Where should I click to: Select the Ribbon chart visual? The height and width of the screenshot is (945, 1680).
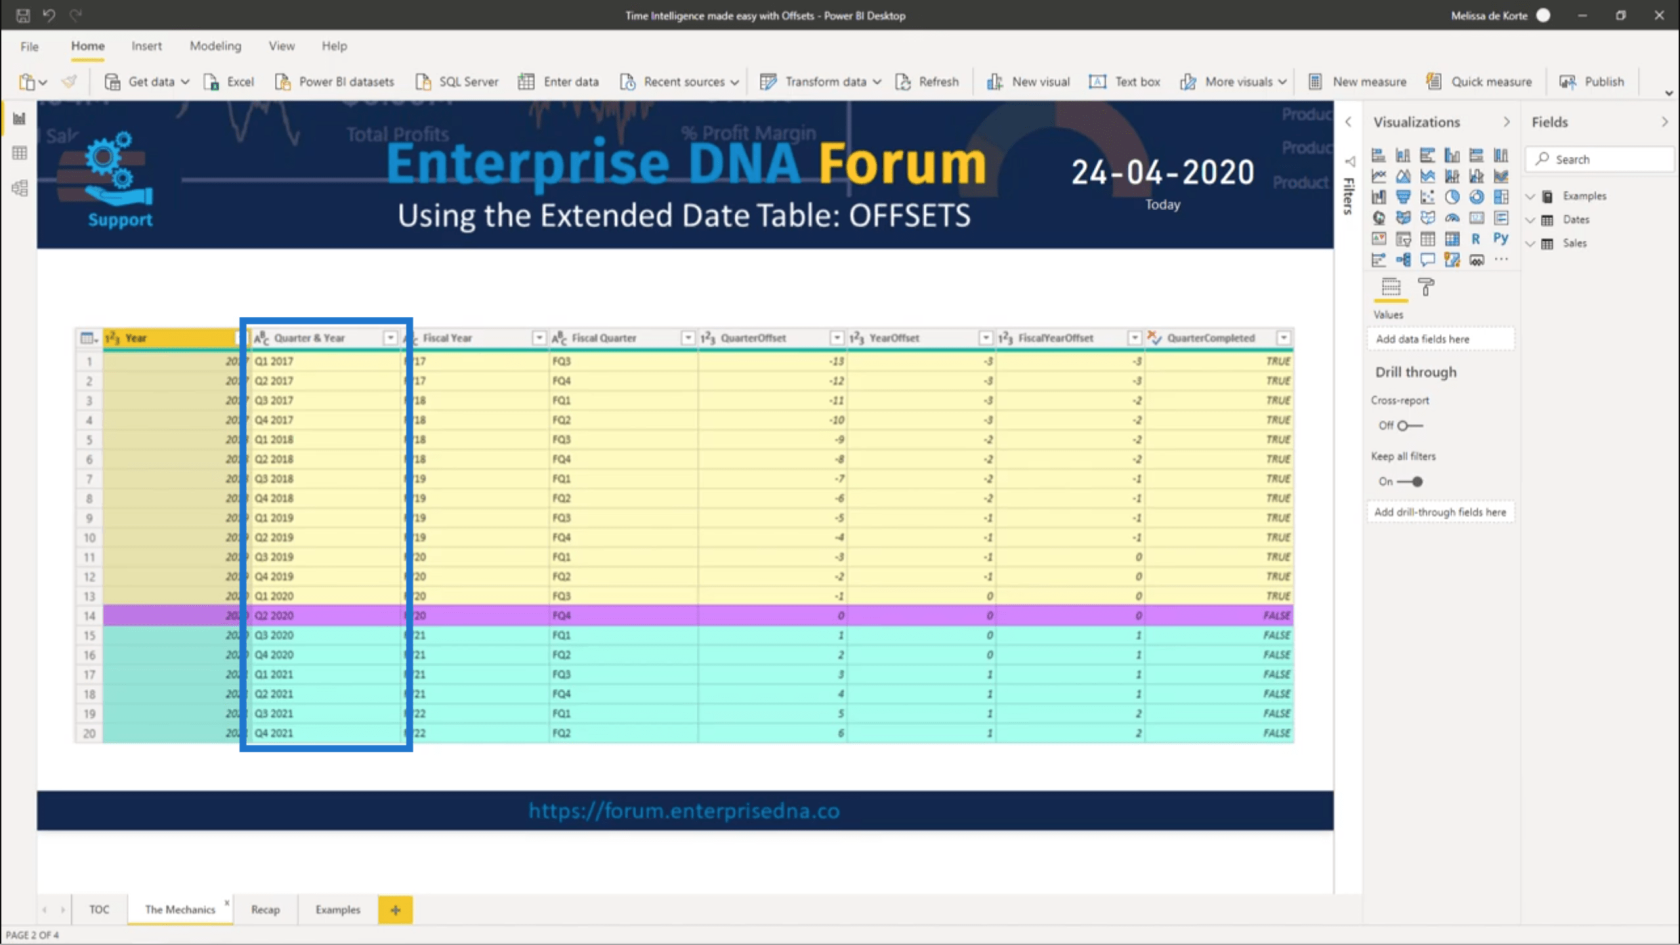1501,176
